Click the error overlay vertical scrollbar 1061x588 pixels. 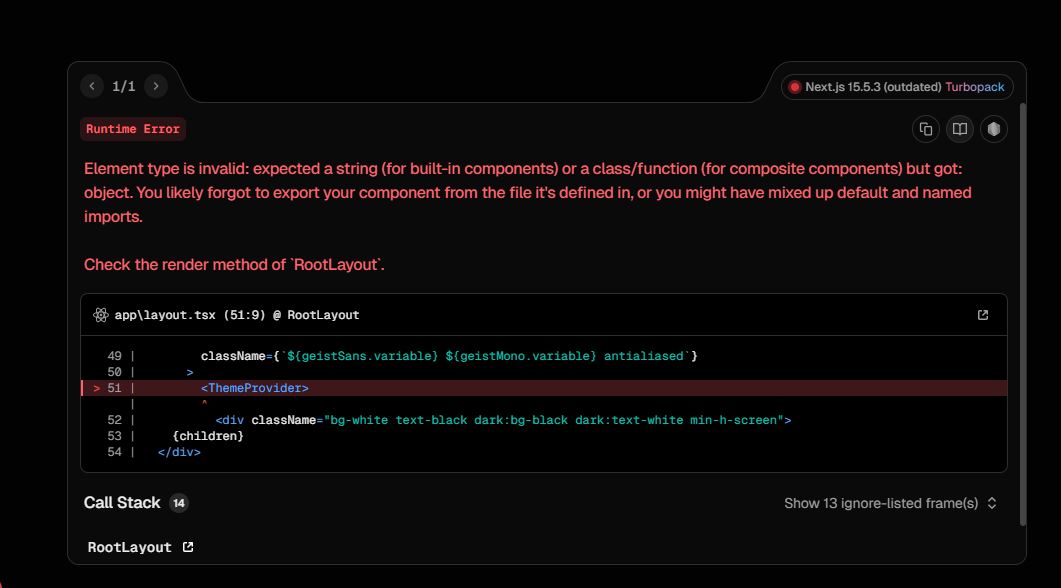[1022, 314]
